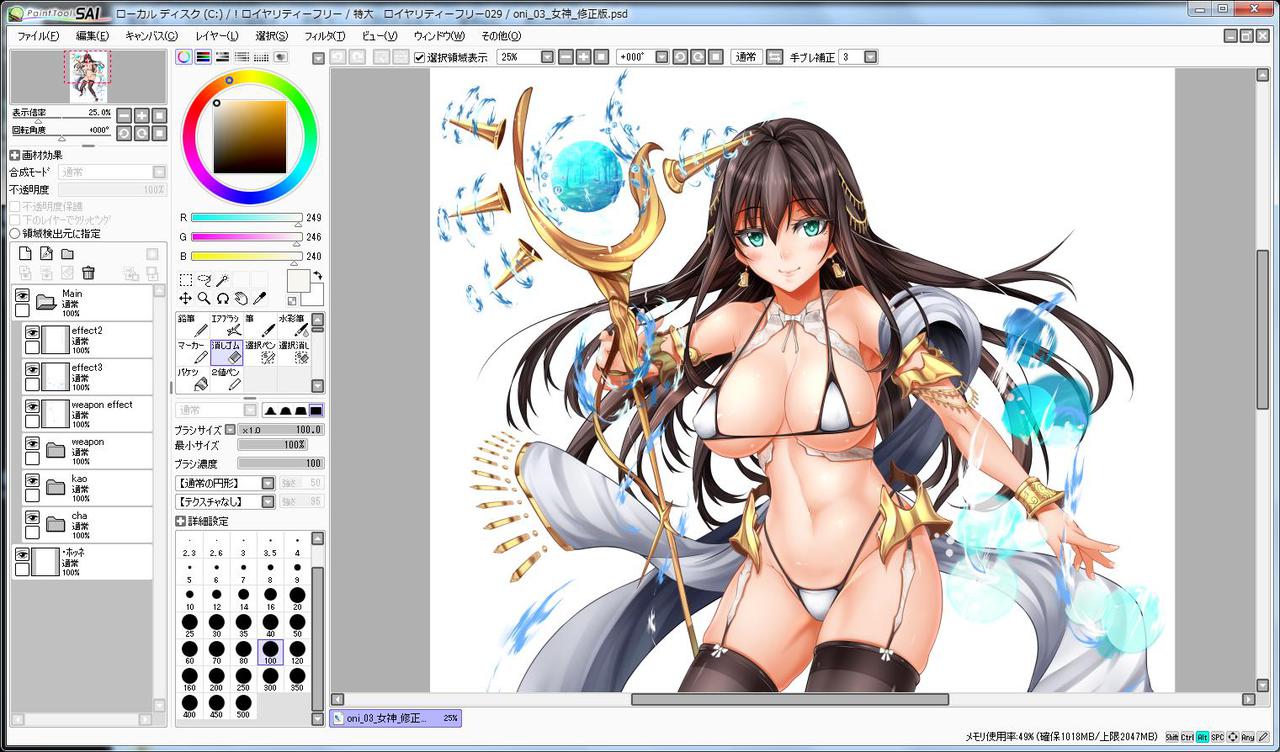
Task: Click the foreground color swatch
Action: 299,281
